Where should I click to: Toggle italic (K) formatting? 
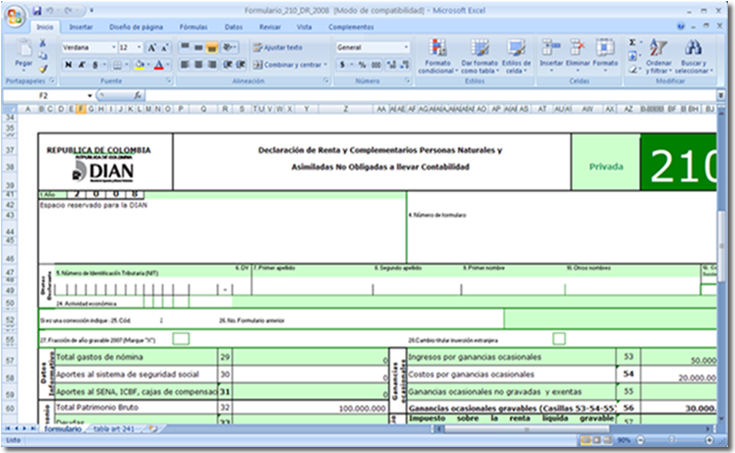[82, 65]
